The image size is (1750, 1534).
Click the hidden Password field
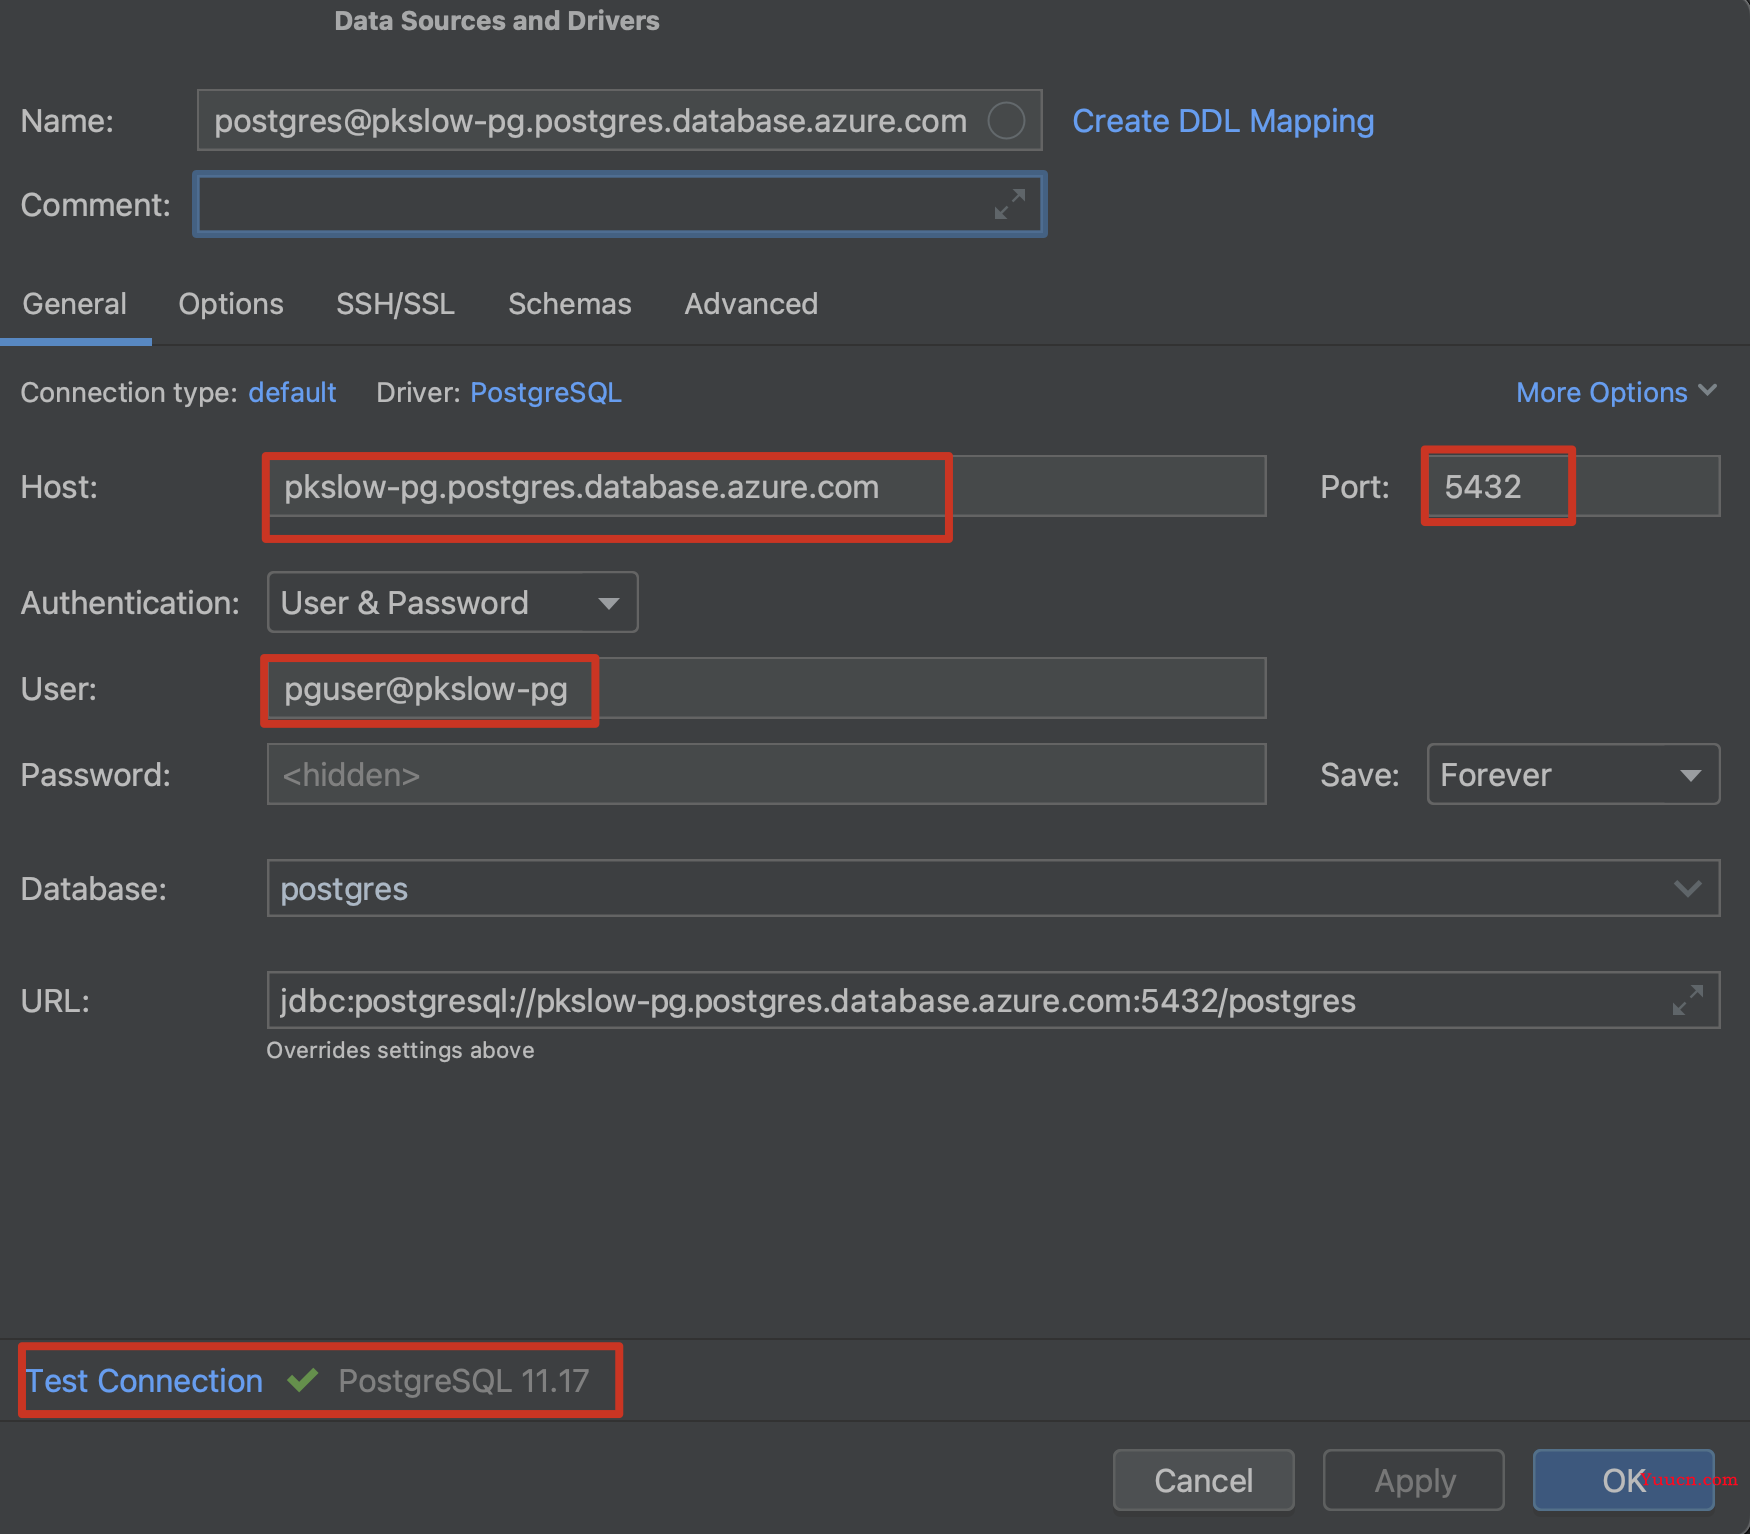[766, 774]
